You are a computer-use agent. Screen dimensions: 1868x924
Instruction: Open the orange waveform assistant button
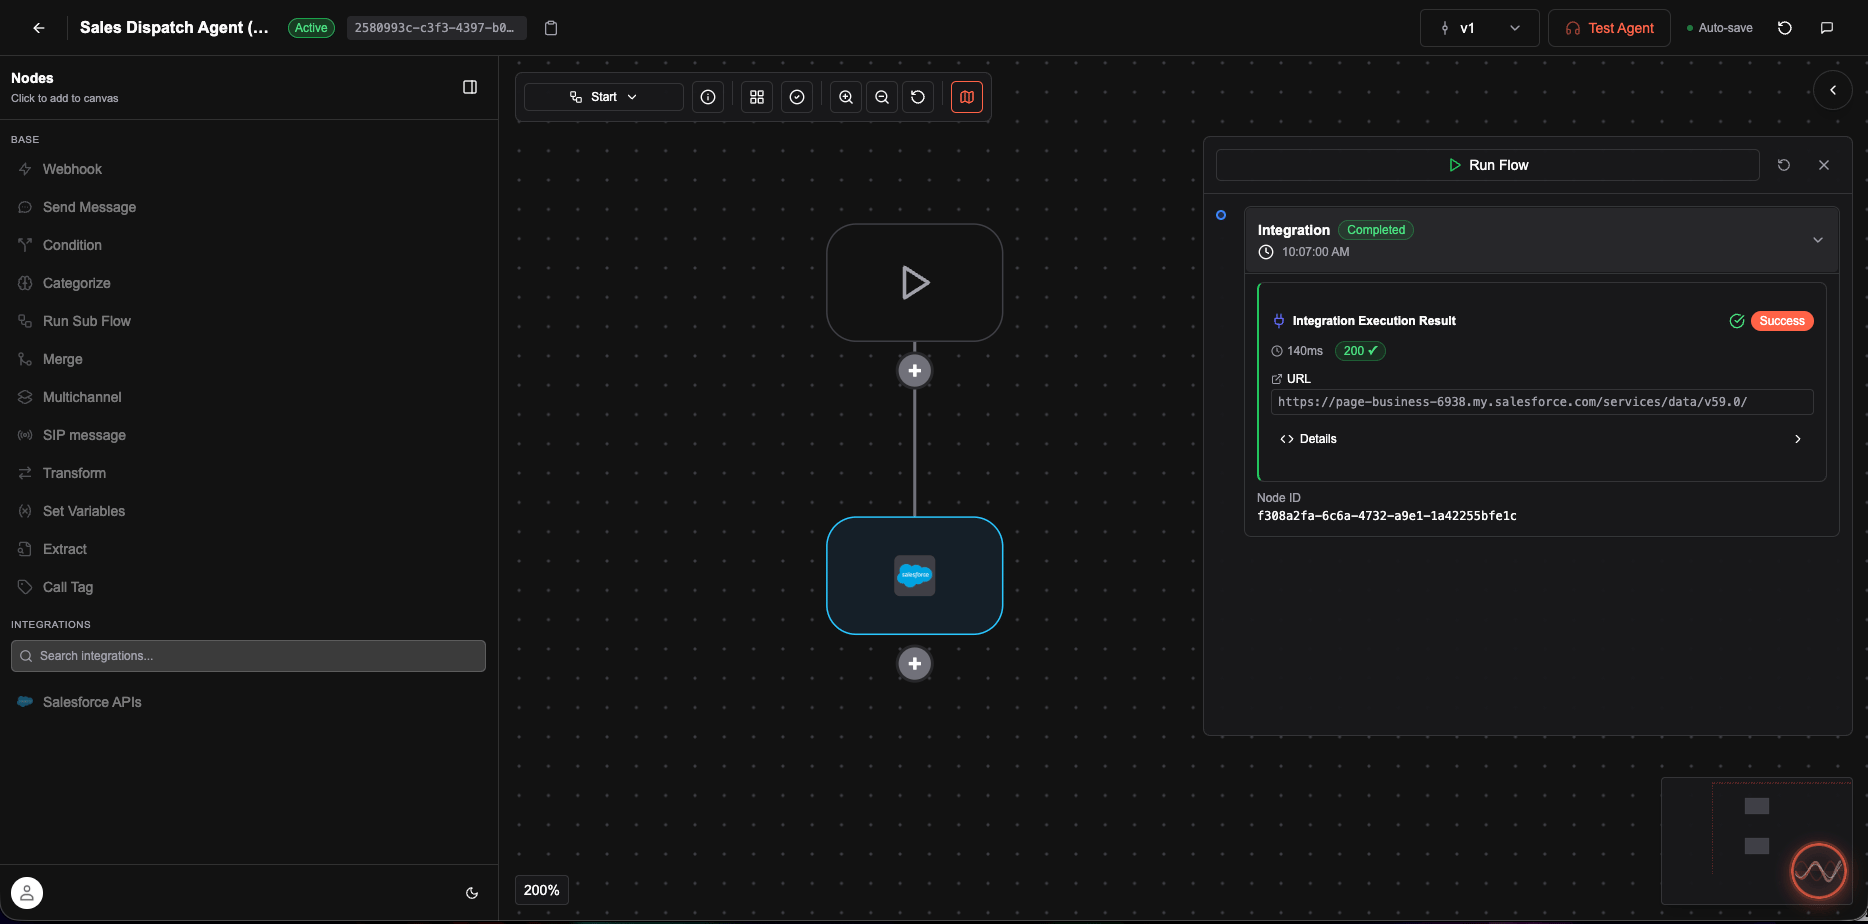[1819, 871]
